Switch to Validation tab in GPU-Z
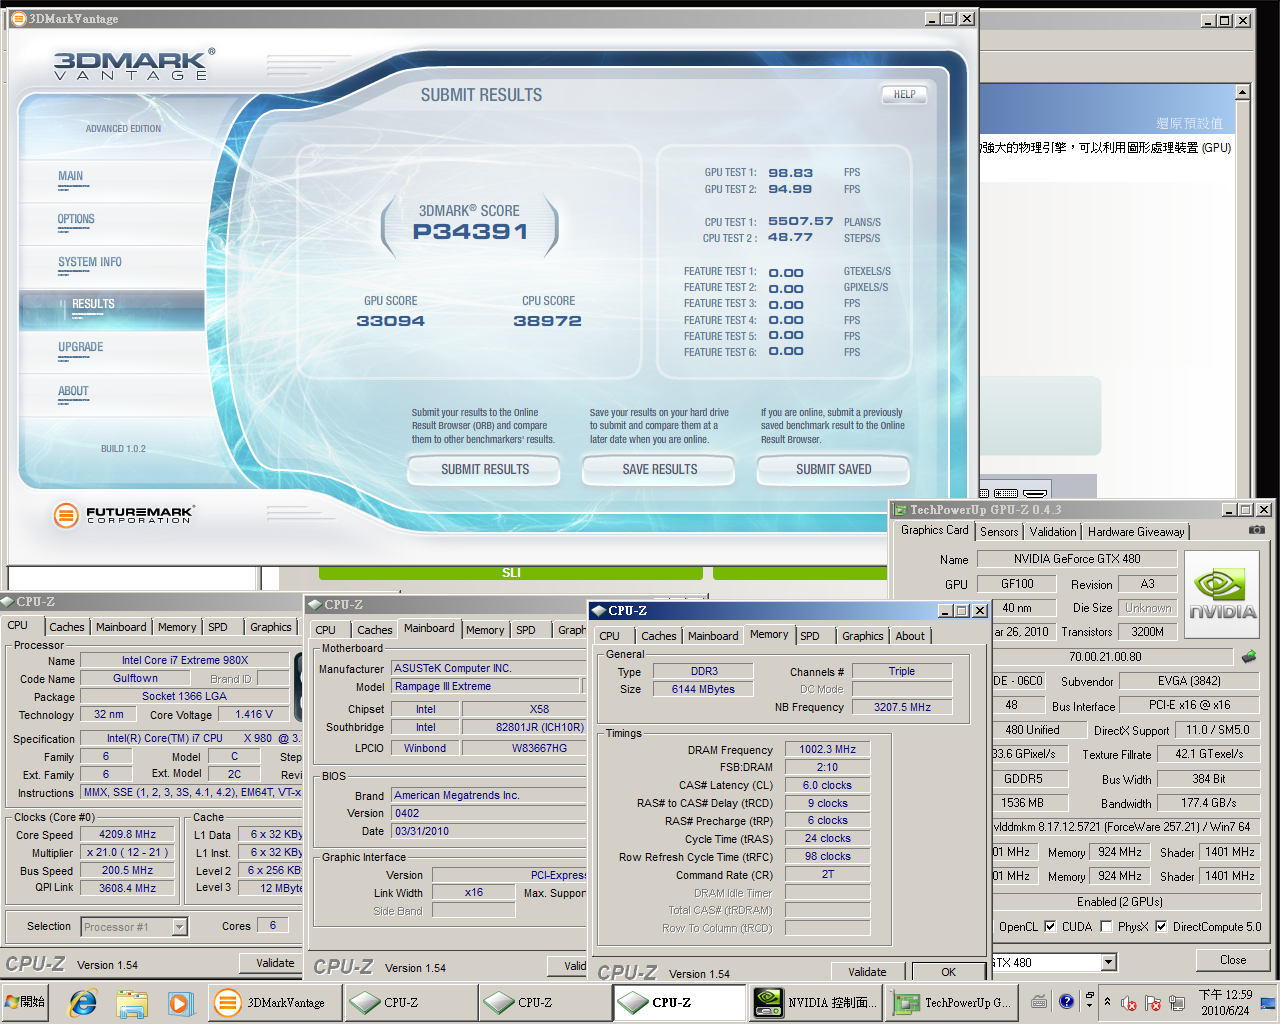The image size is (1280, 1024). [x=1053, y=532]
